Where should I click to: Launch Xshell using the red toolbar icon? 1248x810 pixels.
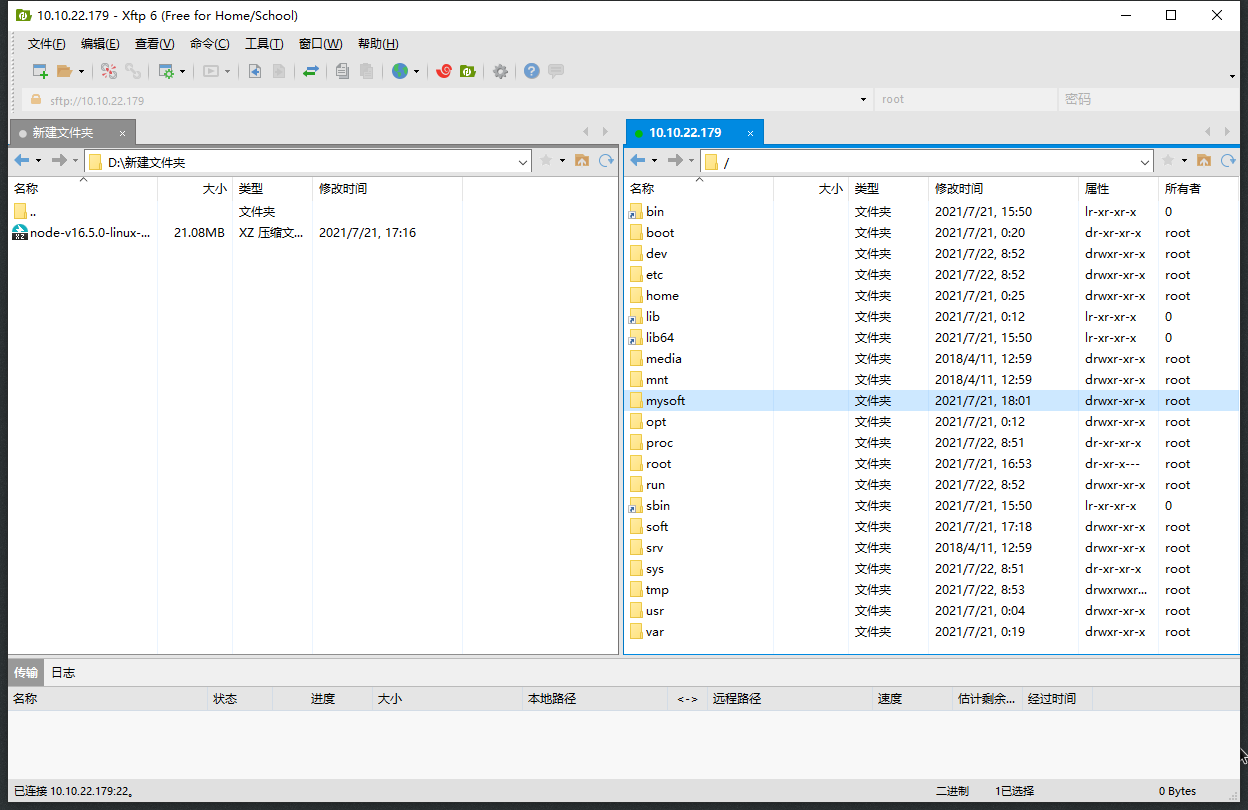(x=443, y=70)
